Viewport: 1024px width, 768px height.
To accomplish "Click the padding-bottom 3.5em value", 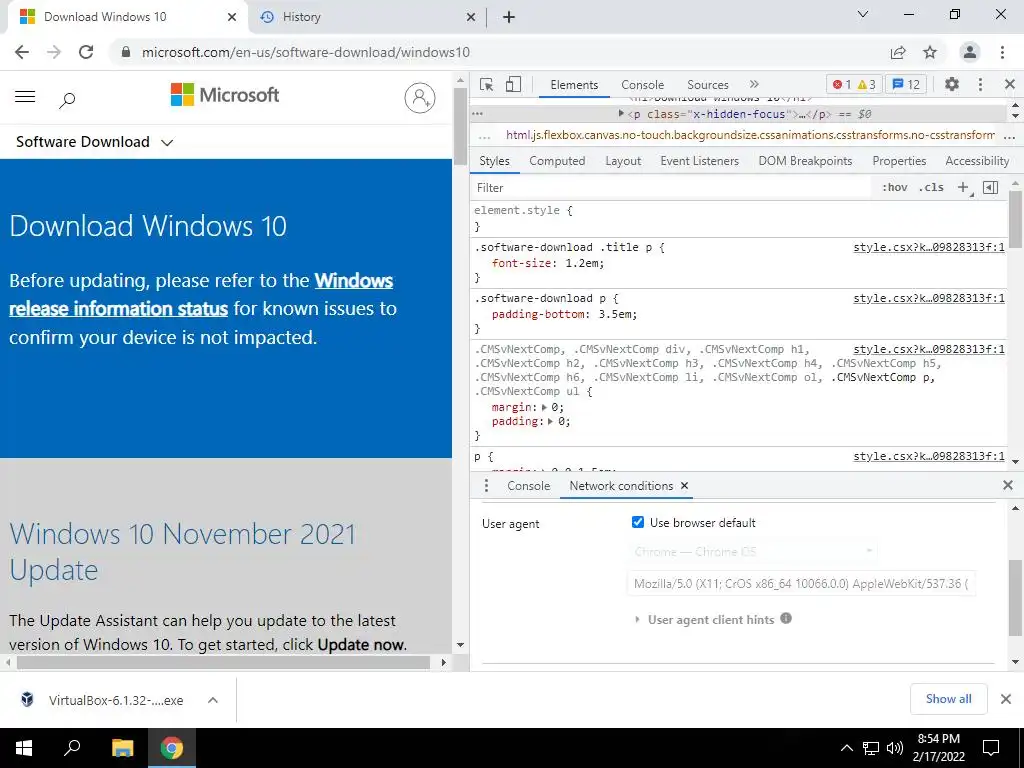I will (615, 314).
